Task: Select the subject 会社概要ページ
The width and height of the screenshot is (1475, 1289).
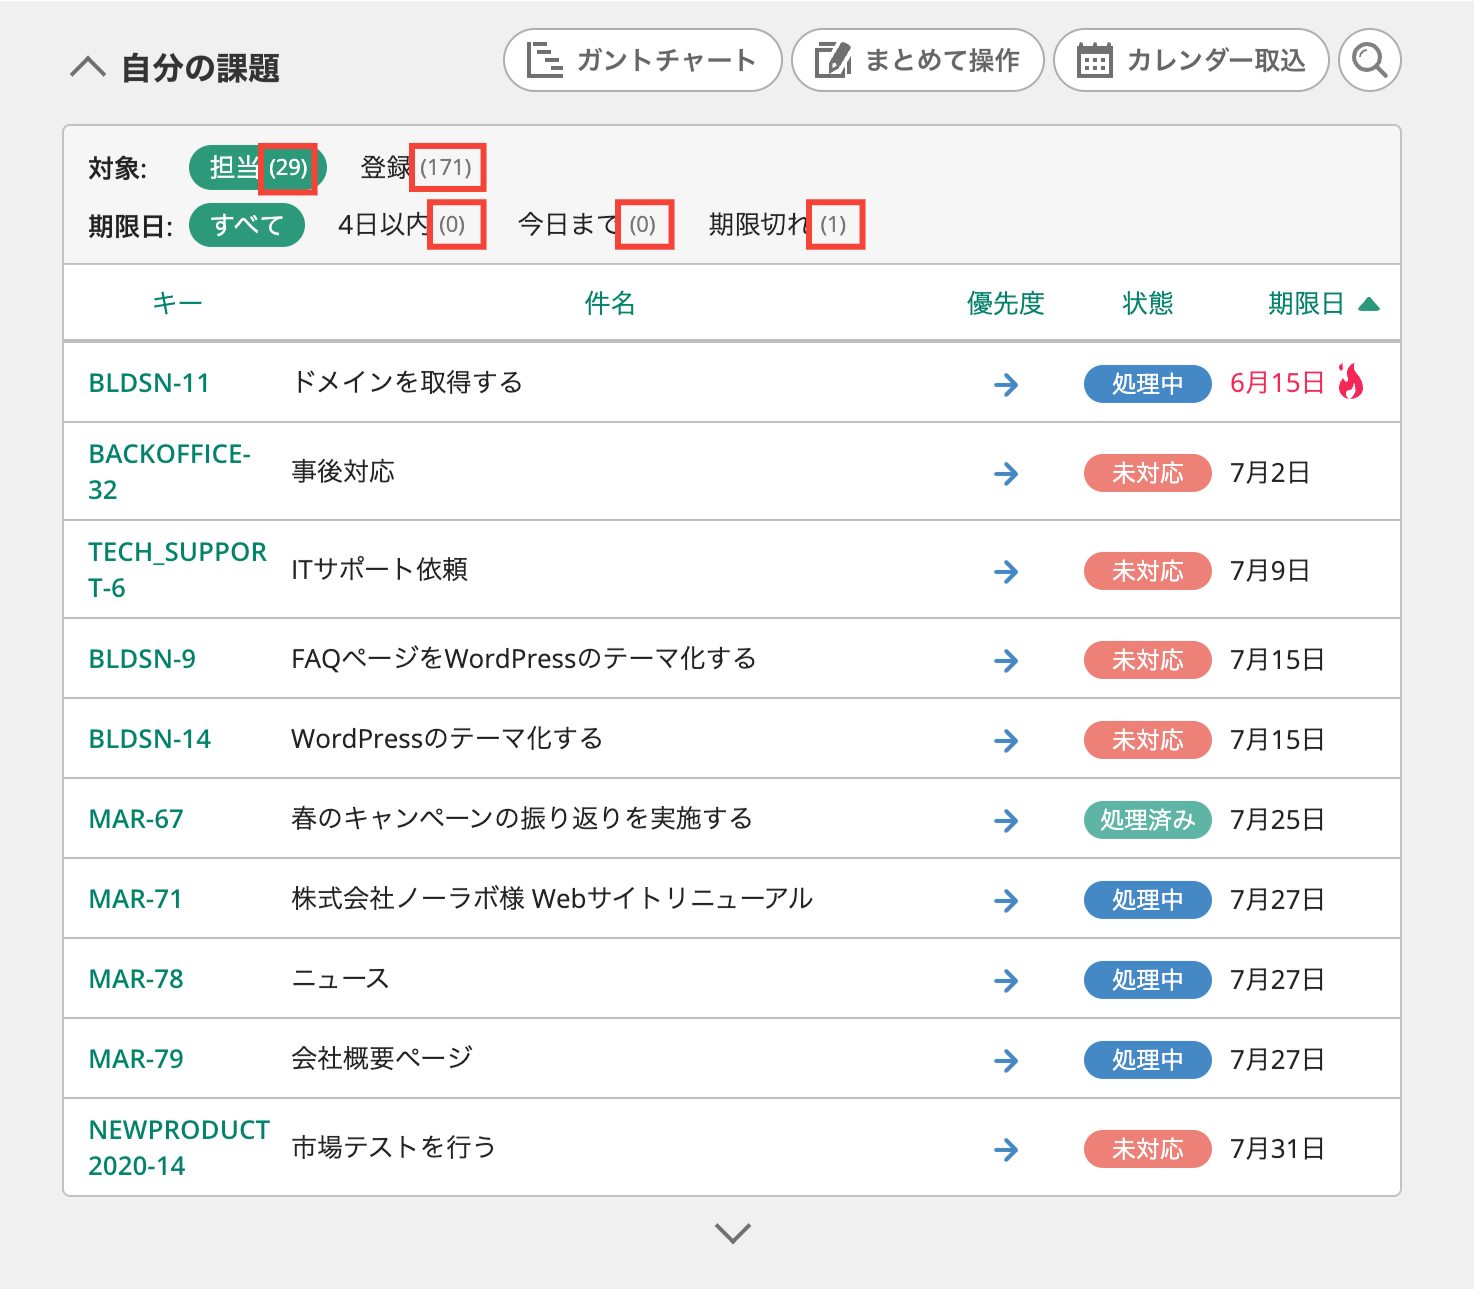Action: pos(382,1058)
